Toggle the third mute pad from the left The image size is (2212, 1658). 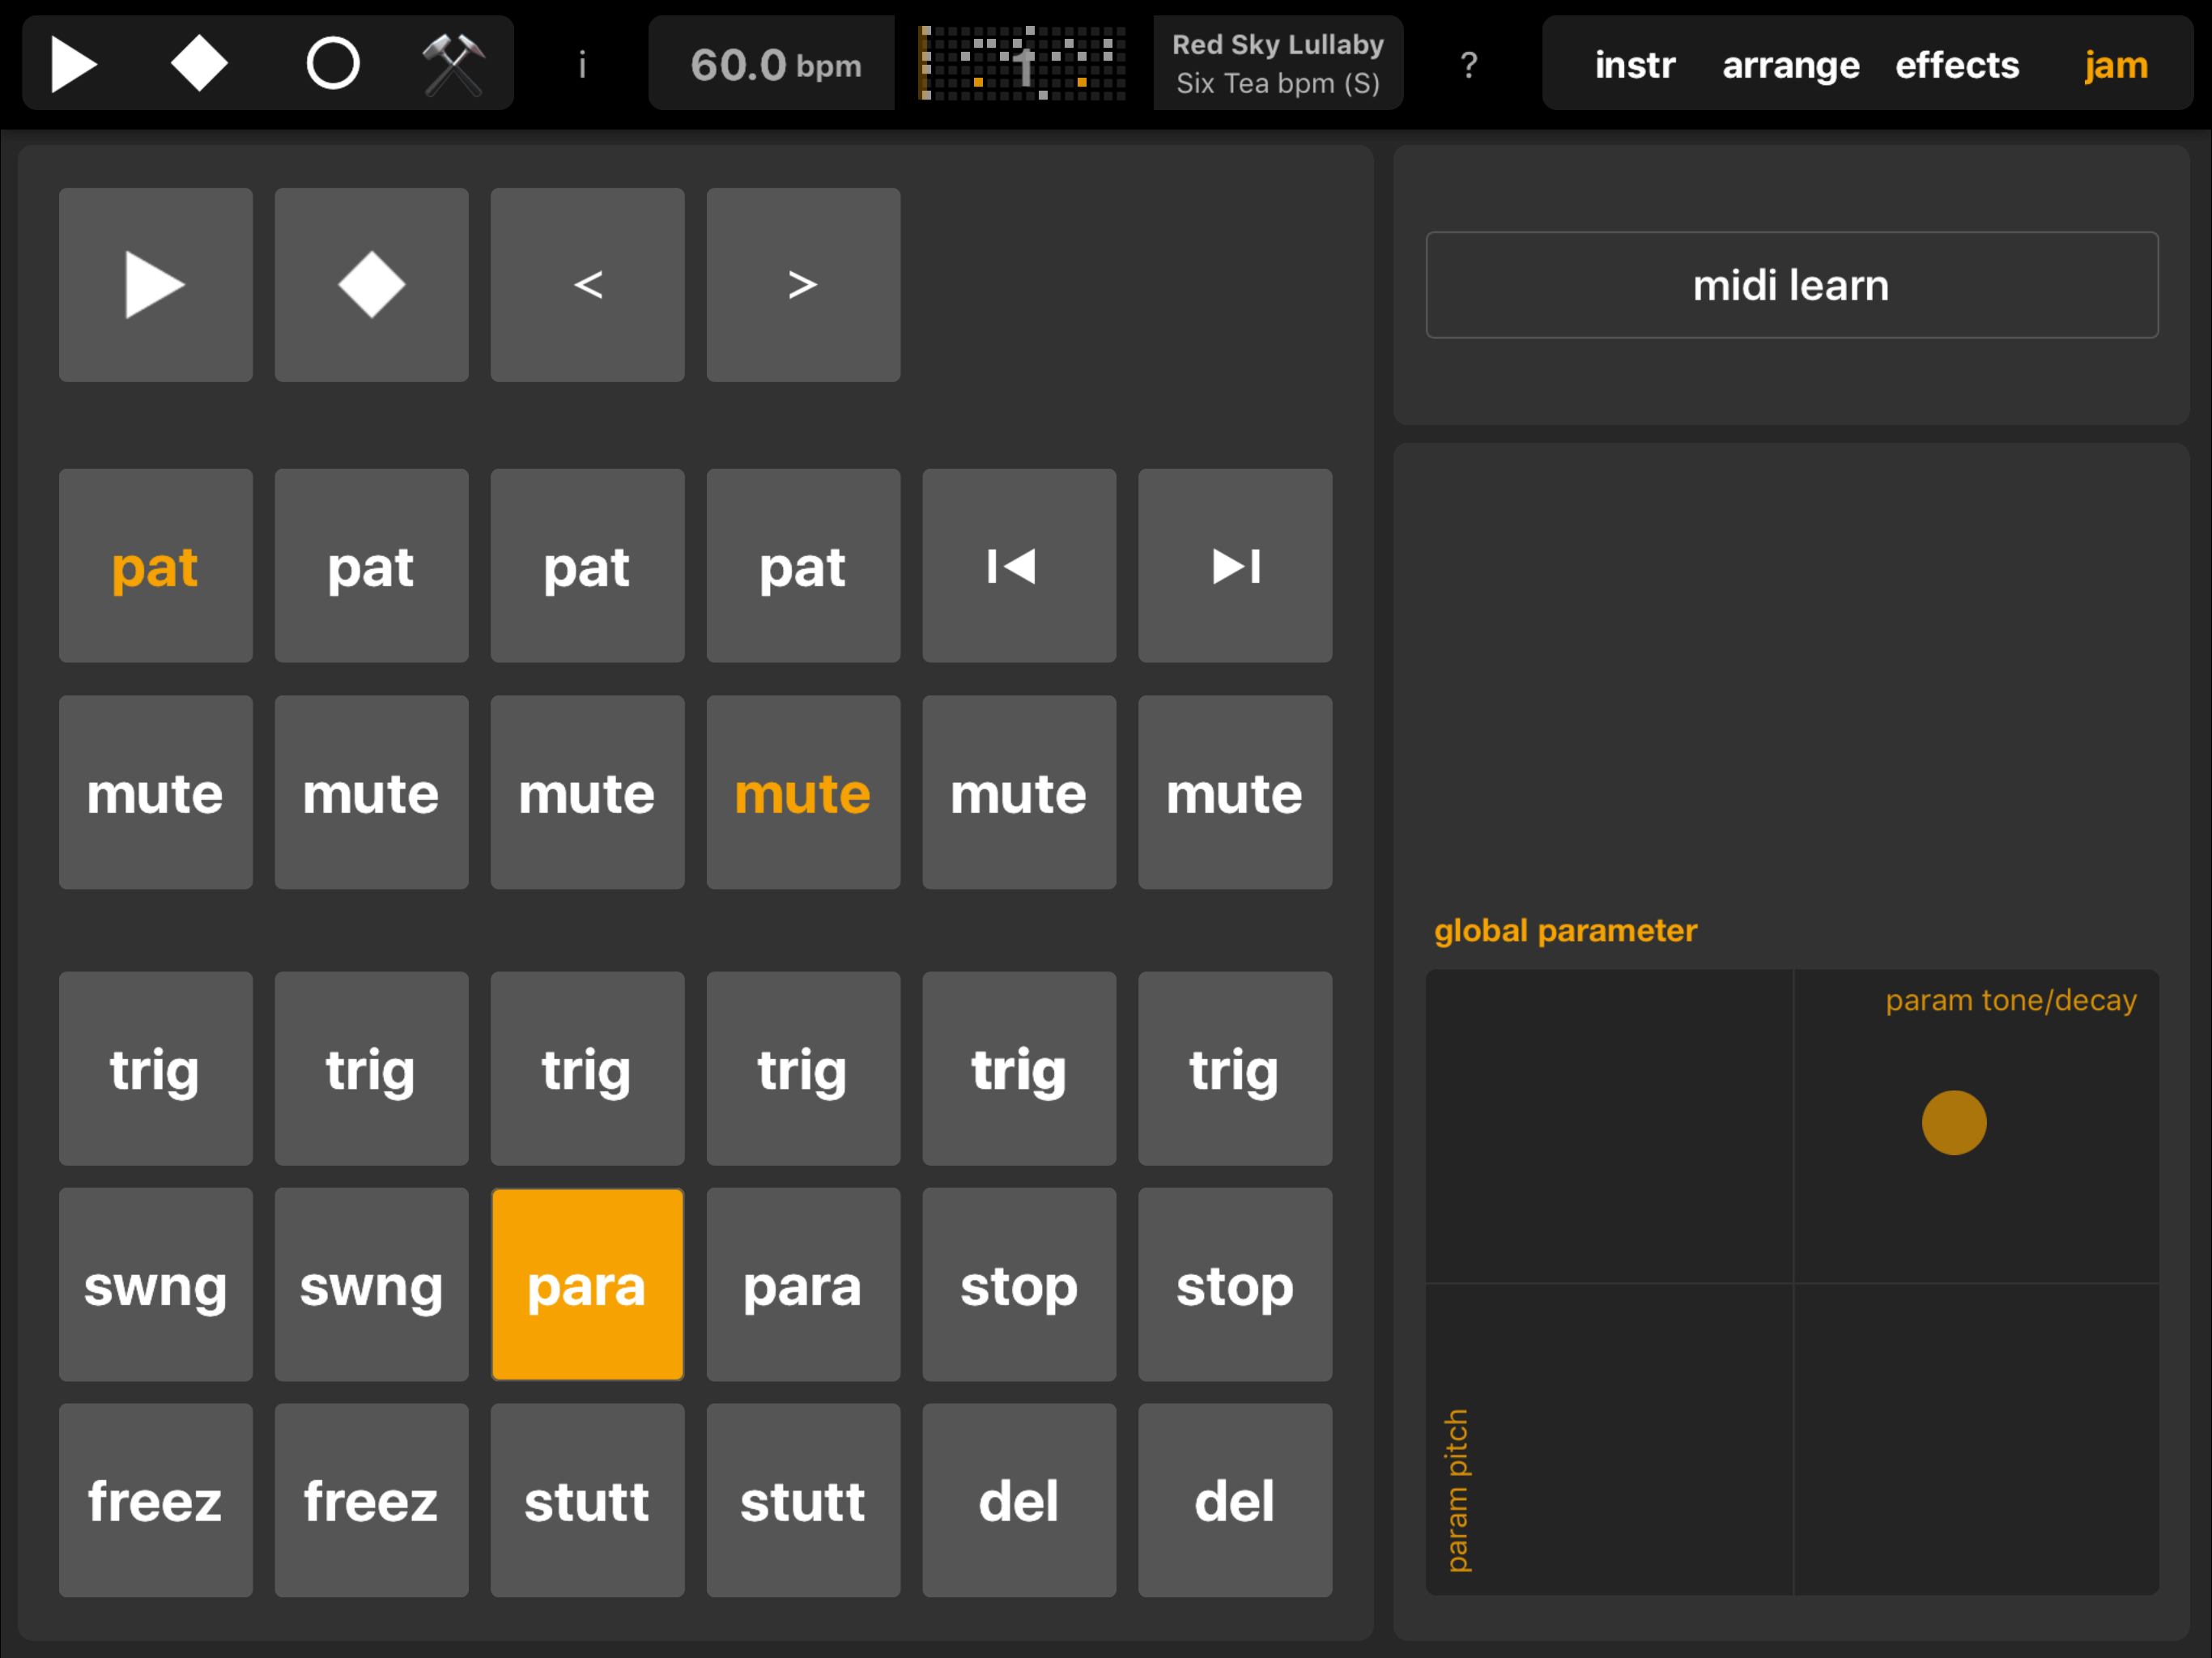coord(588,793)
